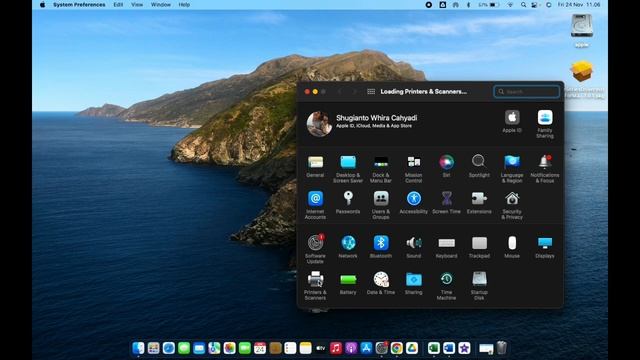Open Trackpad preferences pane
This screenshot has height=360, width=640.
tap(479, 243)
